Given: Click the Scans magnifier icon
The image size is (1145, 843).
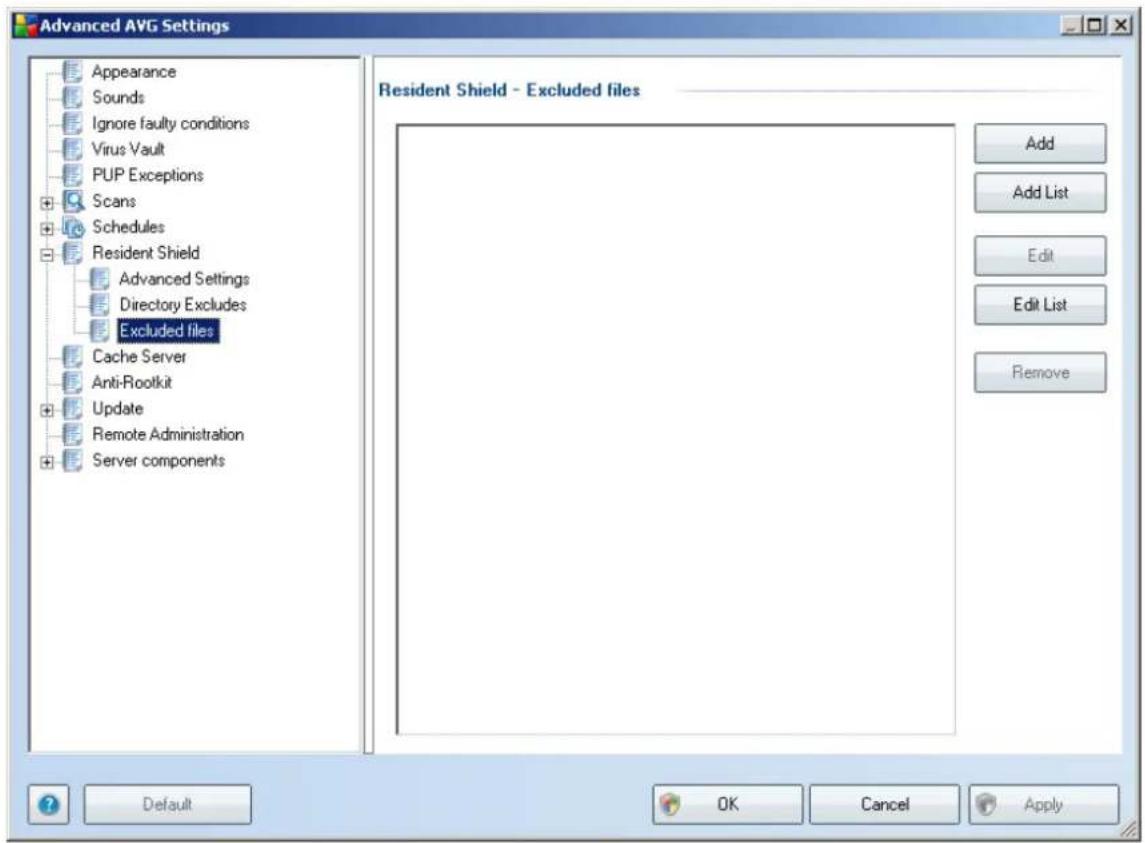Looking at the screenshot, I should pyautogui.click(x=74, y=201).
